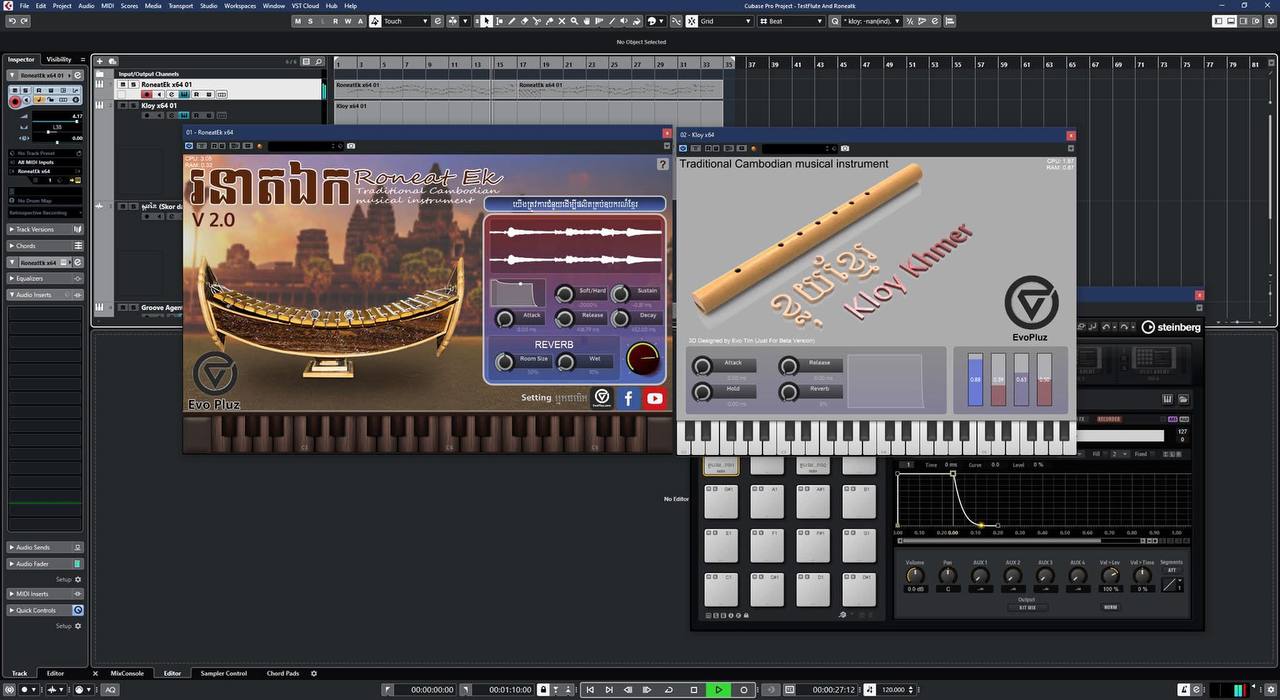This screenshot has width=1280, height=700.
Task: Click the Visibility tab button beside Inspector
Action: point(59,59)
